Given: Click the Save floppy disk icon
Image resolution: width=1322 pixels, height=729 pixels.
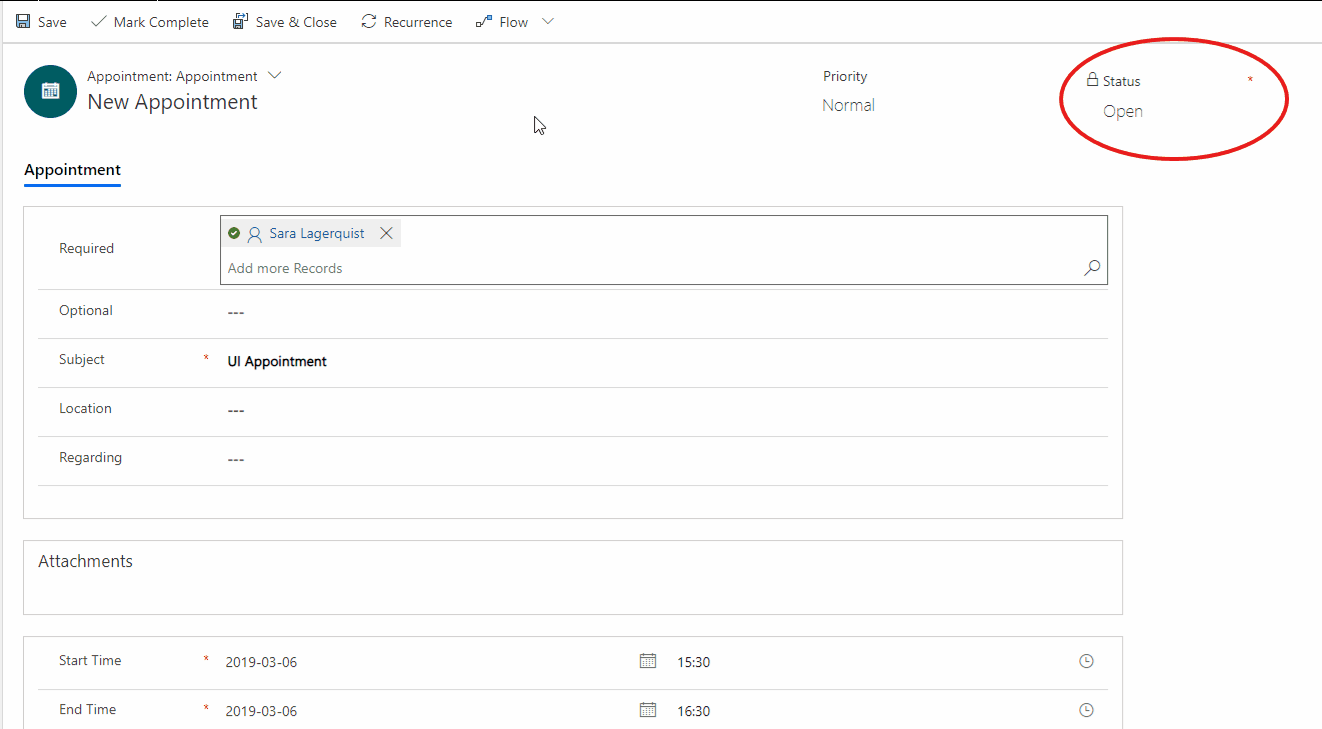Looking at the screenshot, I should (x=23, y=22).
